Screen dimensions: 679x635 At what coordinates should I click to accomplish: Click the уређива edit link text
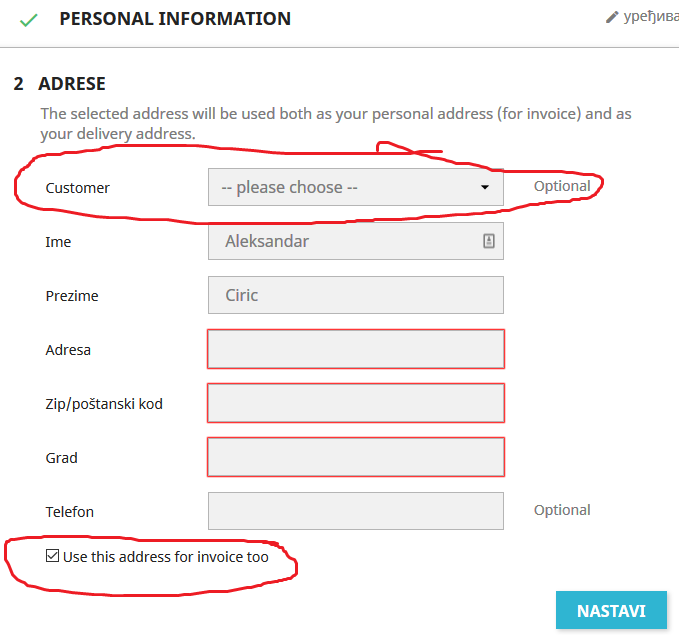pyautogui.click(x=651, y=17)
